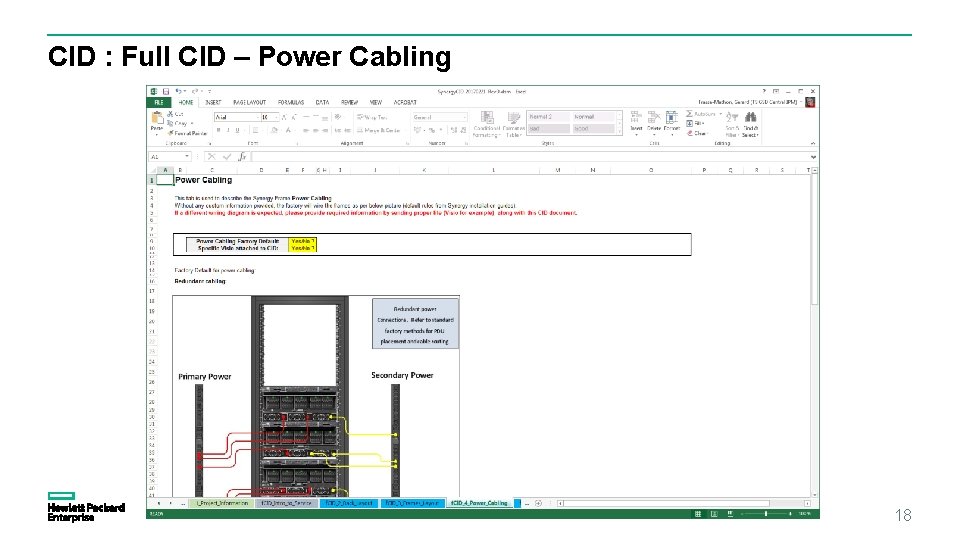Open Format as Table menu
The image size is (960, 540).
pos(514,124)
